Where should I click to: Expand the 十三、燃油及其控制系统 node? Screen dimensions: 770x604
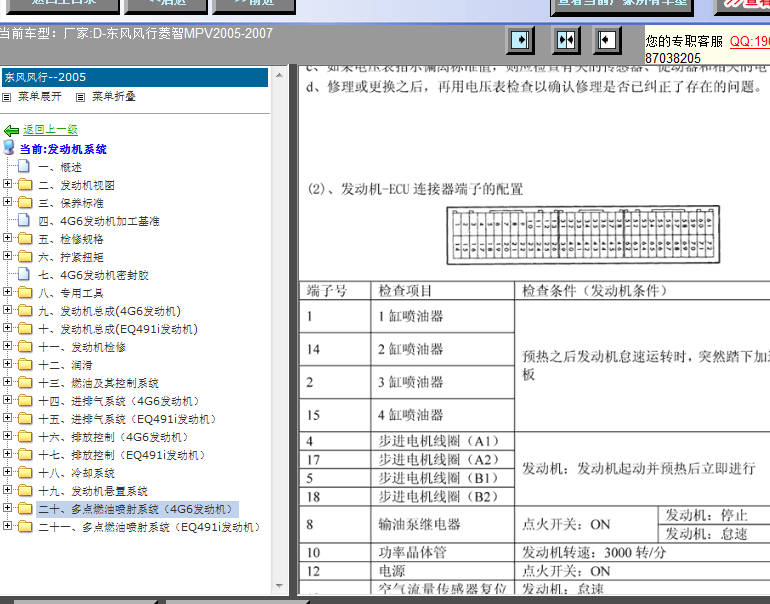pos(8,383)
